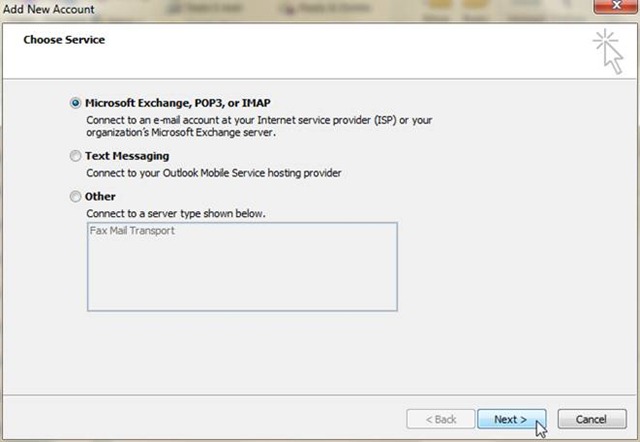Click the Add New Account title text
The height and width of the screenshot is (442, 640).
49,9
